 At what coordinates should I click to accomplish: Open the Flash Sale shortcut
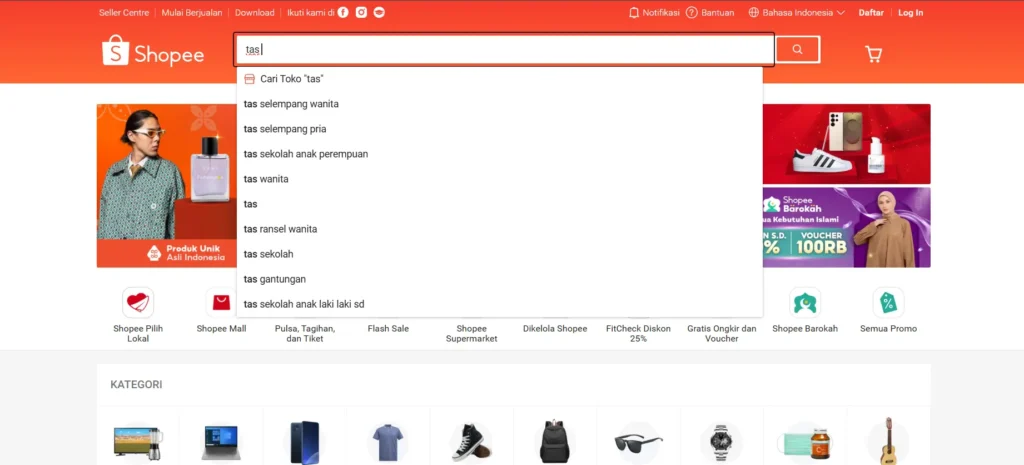coord(388,329)
